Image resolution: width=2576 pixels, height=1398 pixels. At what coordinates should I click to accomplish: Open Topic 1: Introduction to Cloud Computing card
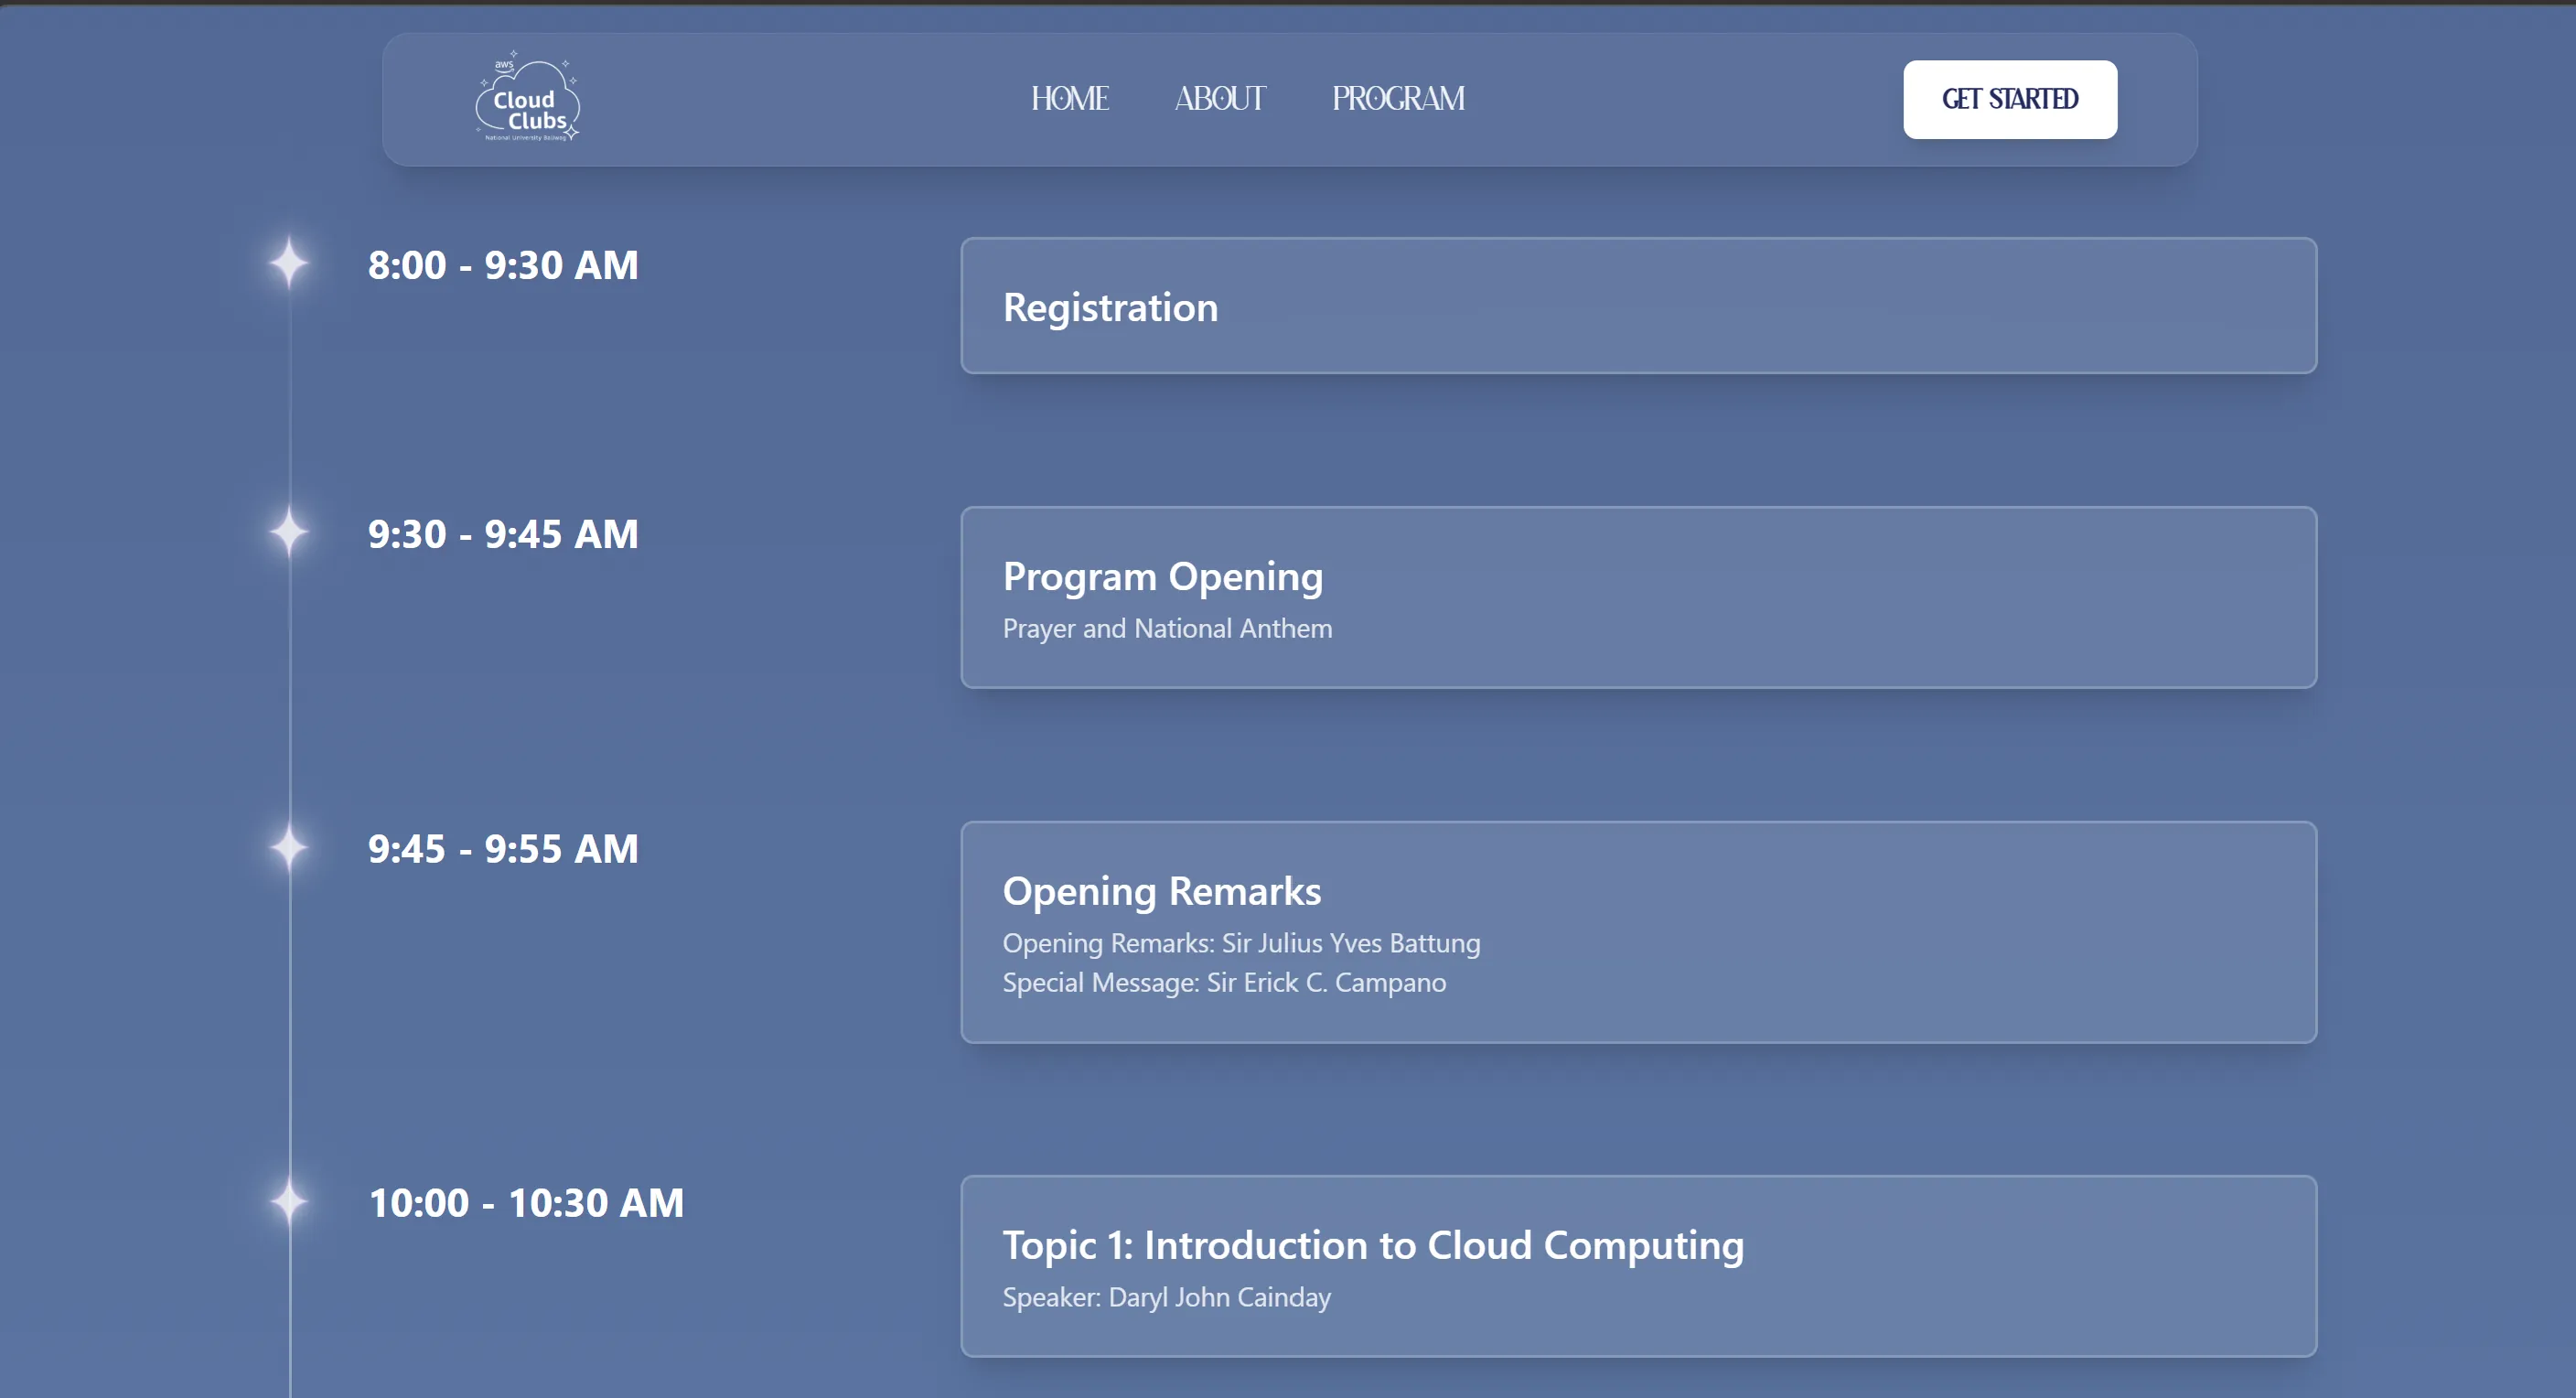(x=1639, y=1266)
